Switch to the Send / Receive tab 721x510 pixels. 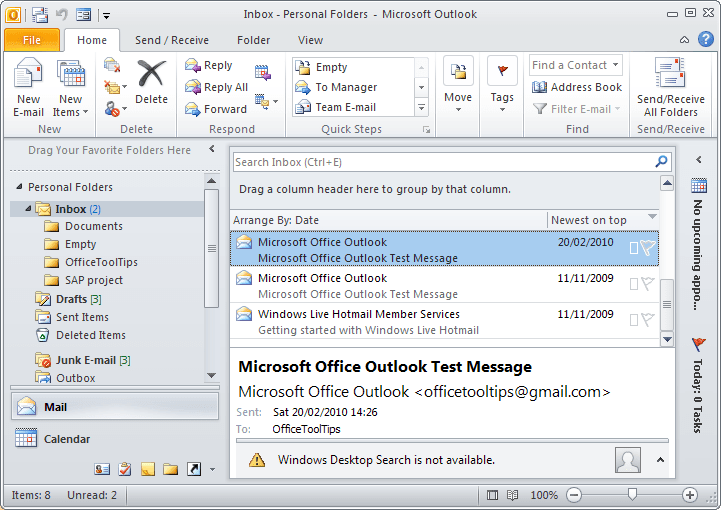coord(172,40)
